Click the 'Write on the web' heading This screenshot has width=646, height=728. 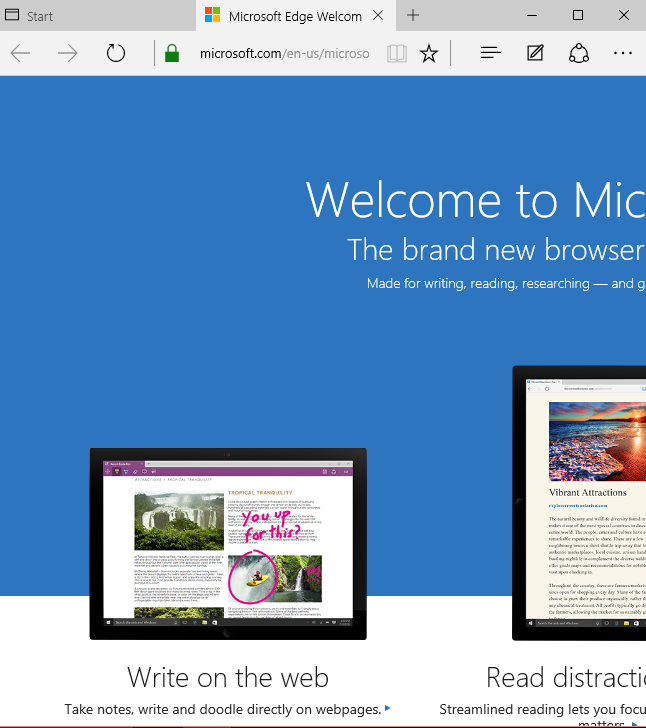[228, 677]
